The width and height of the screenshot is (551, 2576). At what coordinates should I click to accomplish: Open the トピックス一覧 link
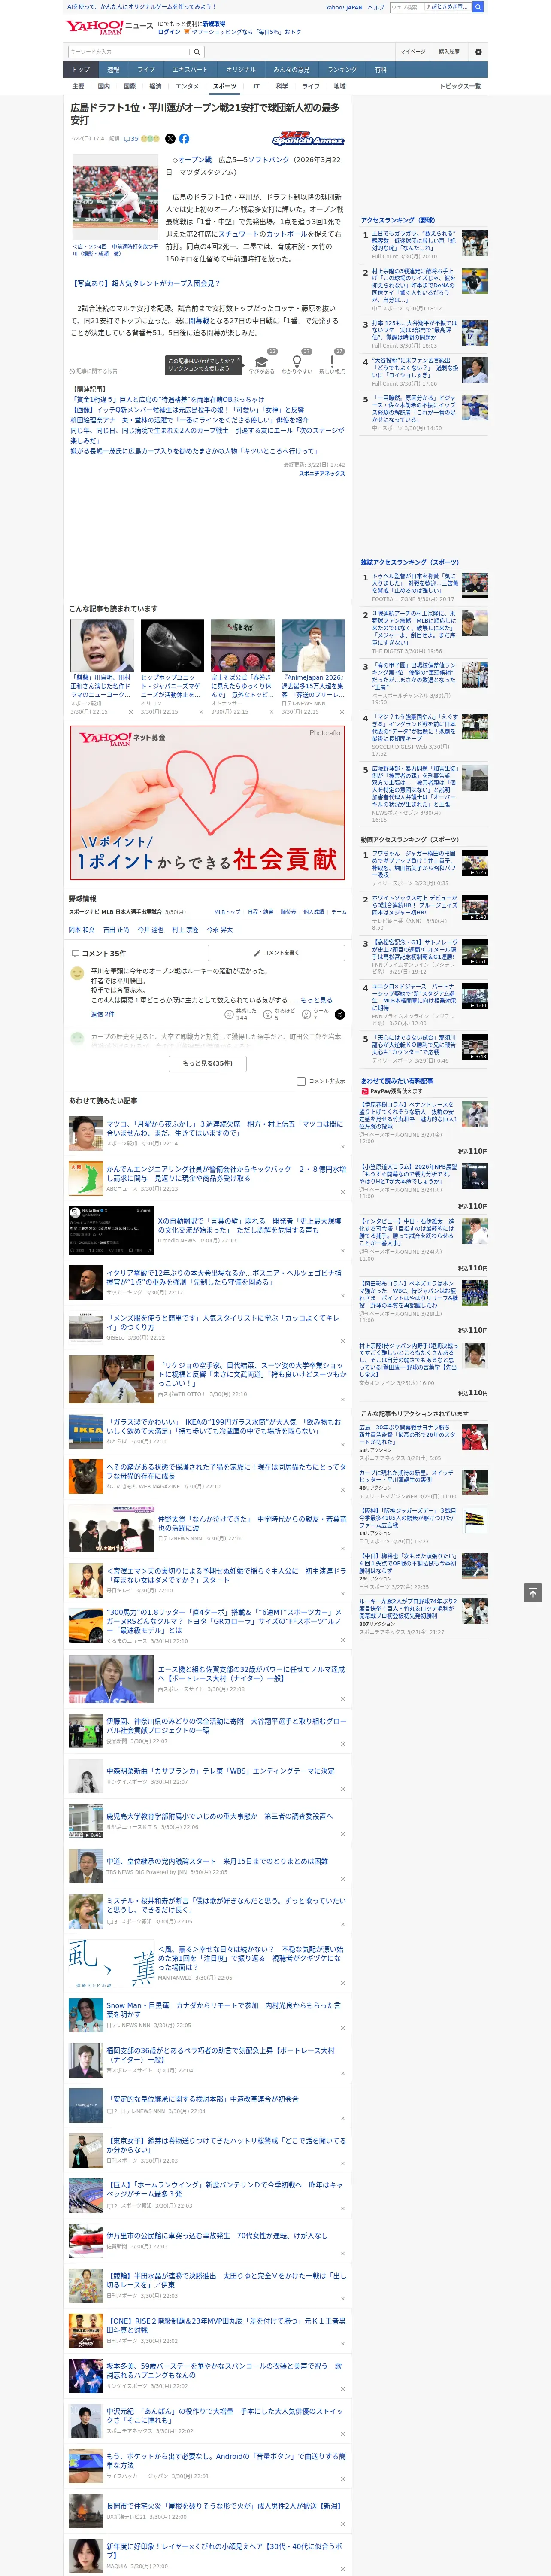[460, 86]
